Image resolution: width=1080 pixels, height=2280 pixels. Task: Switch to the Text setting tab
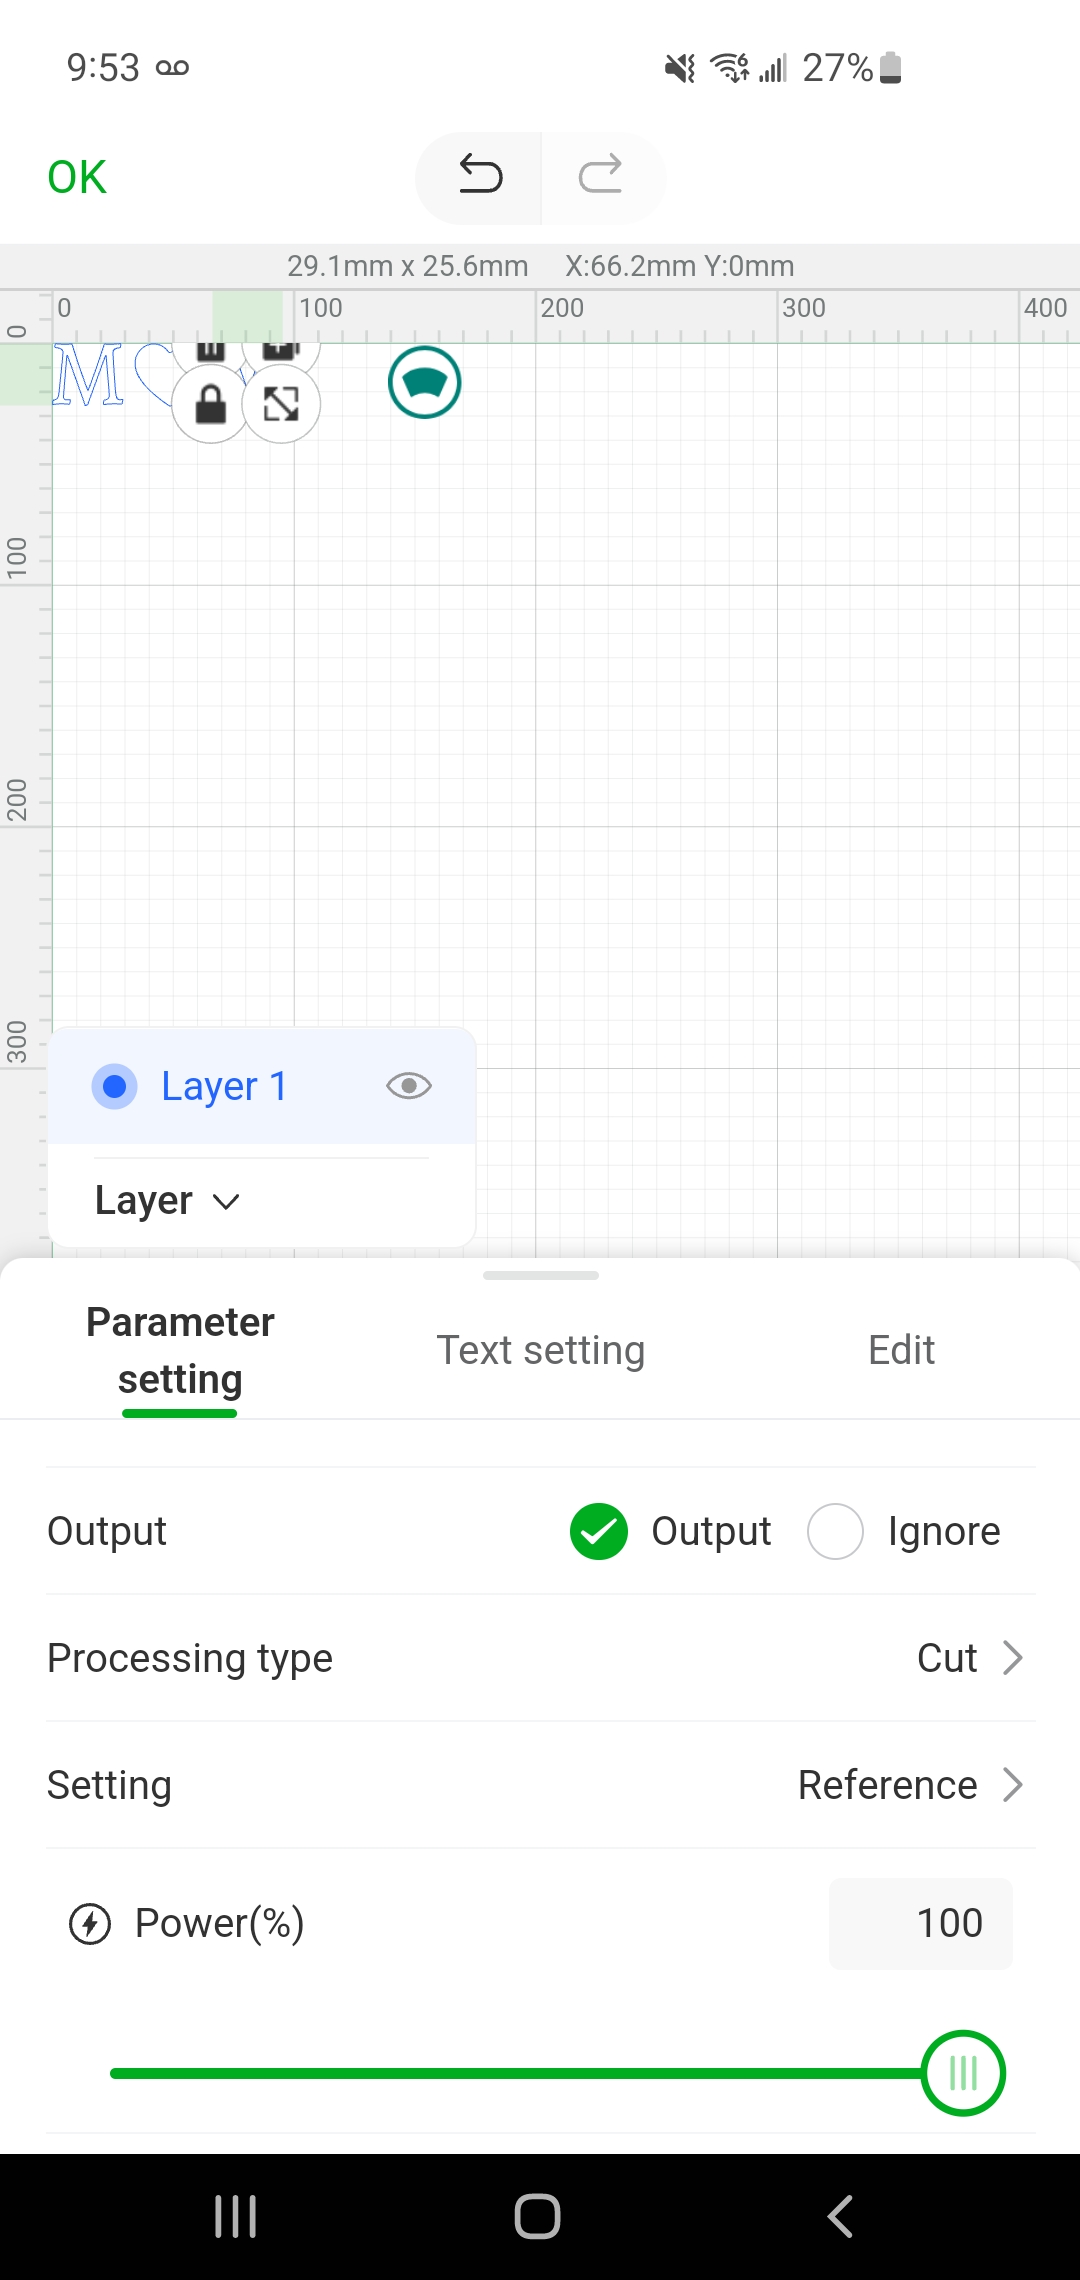[540, 1350]
